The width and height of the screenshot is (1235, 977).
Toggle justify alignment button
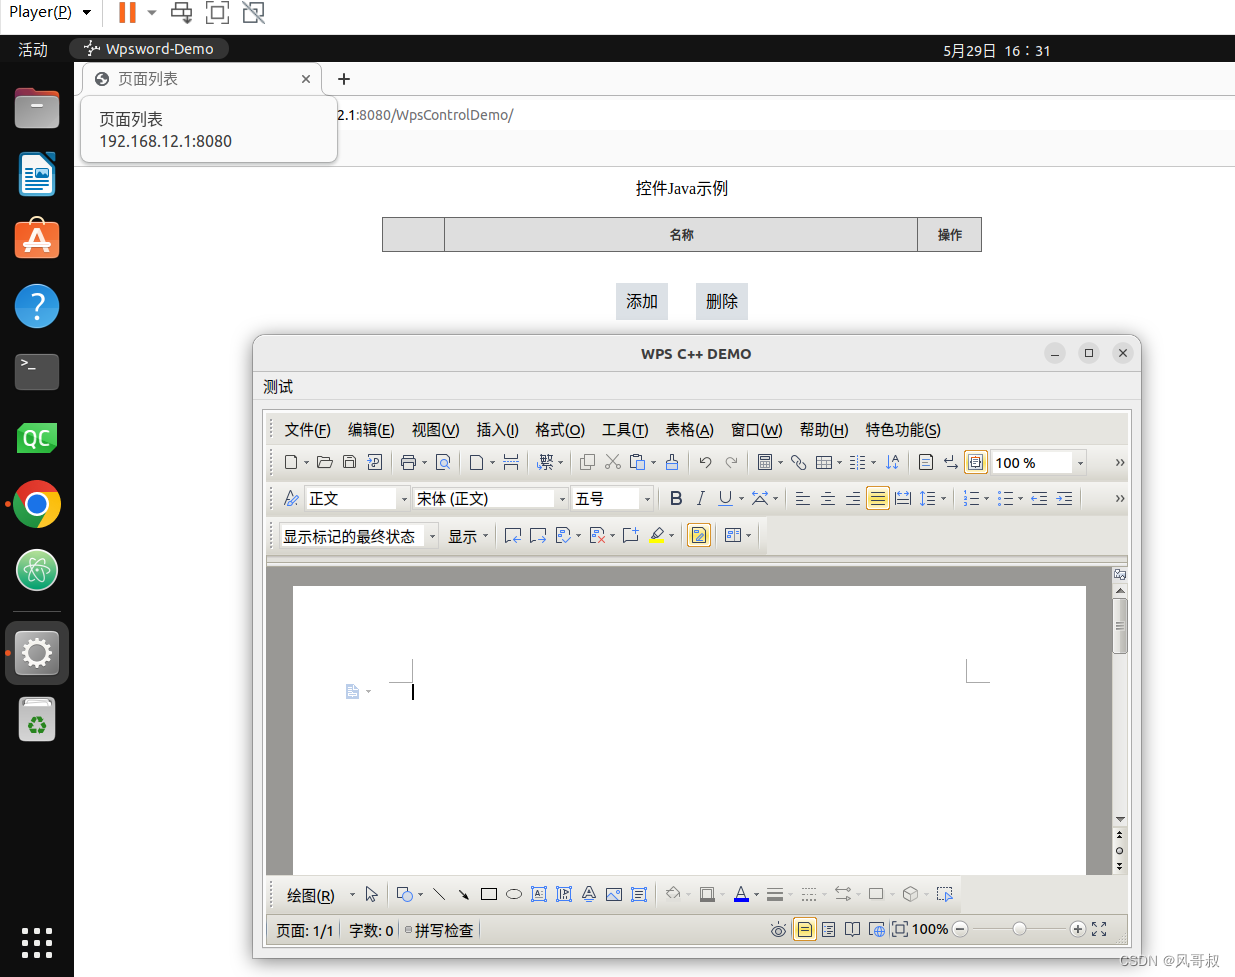pyautogui.click(x=877, y=498)
